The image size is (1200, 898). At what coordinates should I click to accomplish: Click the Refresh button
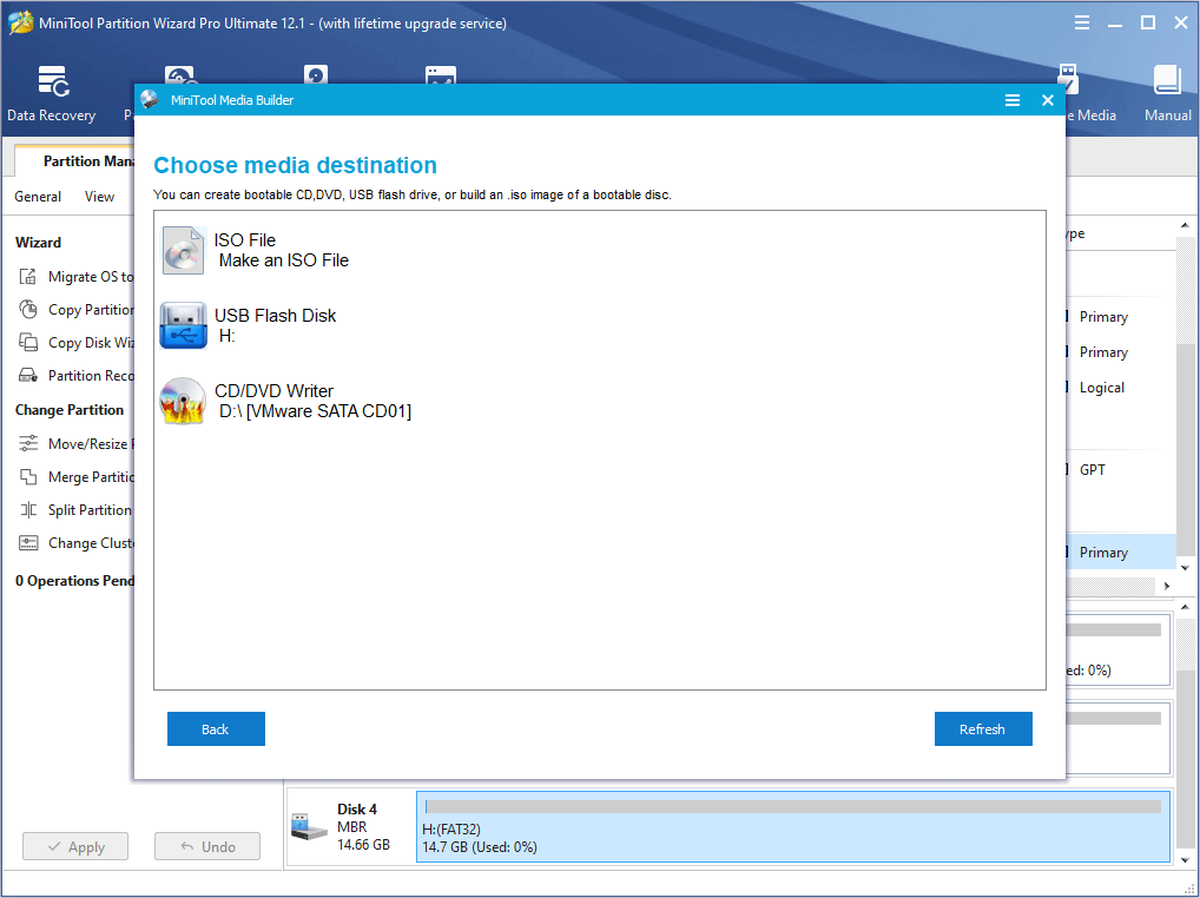(983, 729)
